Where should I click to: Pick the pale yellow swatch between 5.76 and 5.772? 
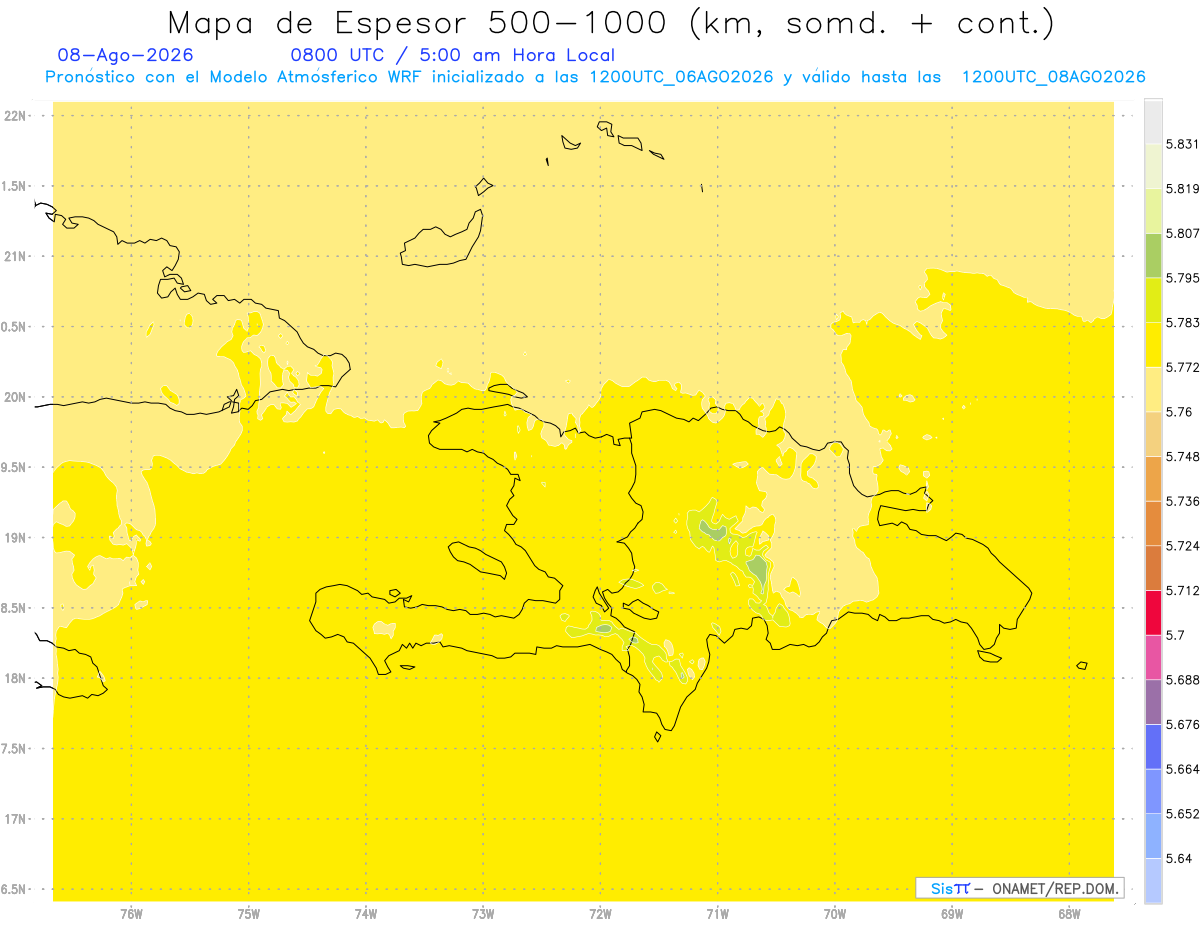pyautogui.click(x=1153, y=389)
